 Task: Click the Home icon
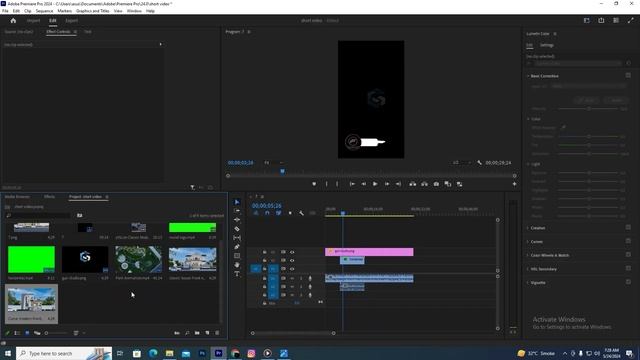point(13,20)
